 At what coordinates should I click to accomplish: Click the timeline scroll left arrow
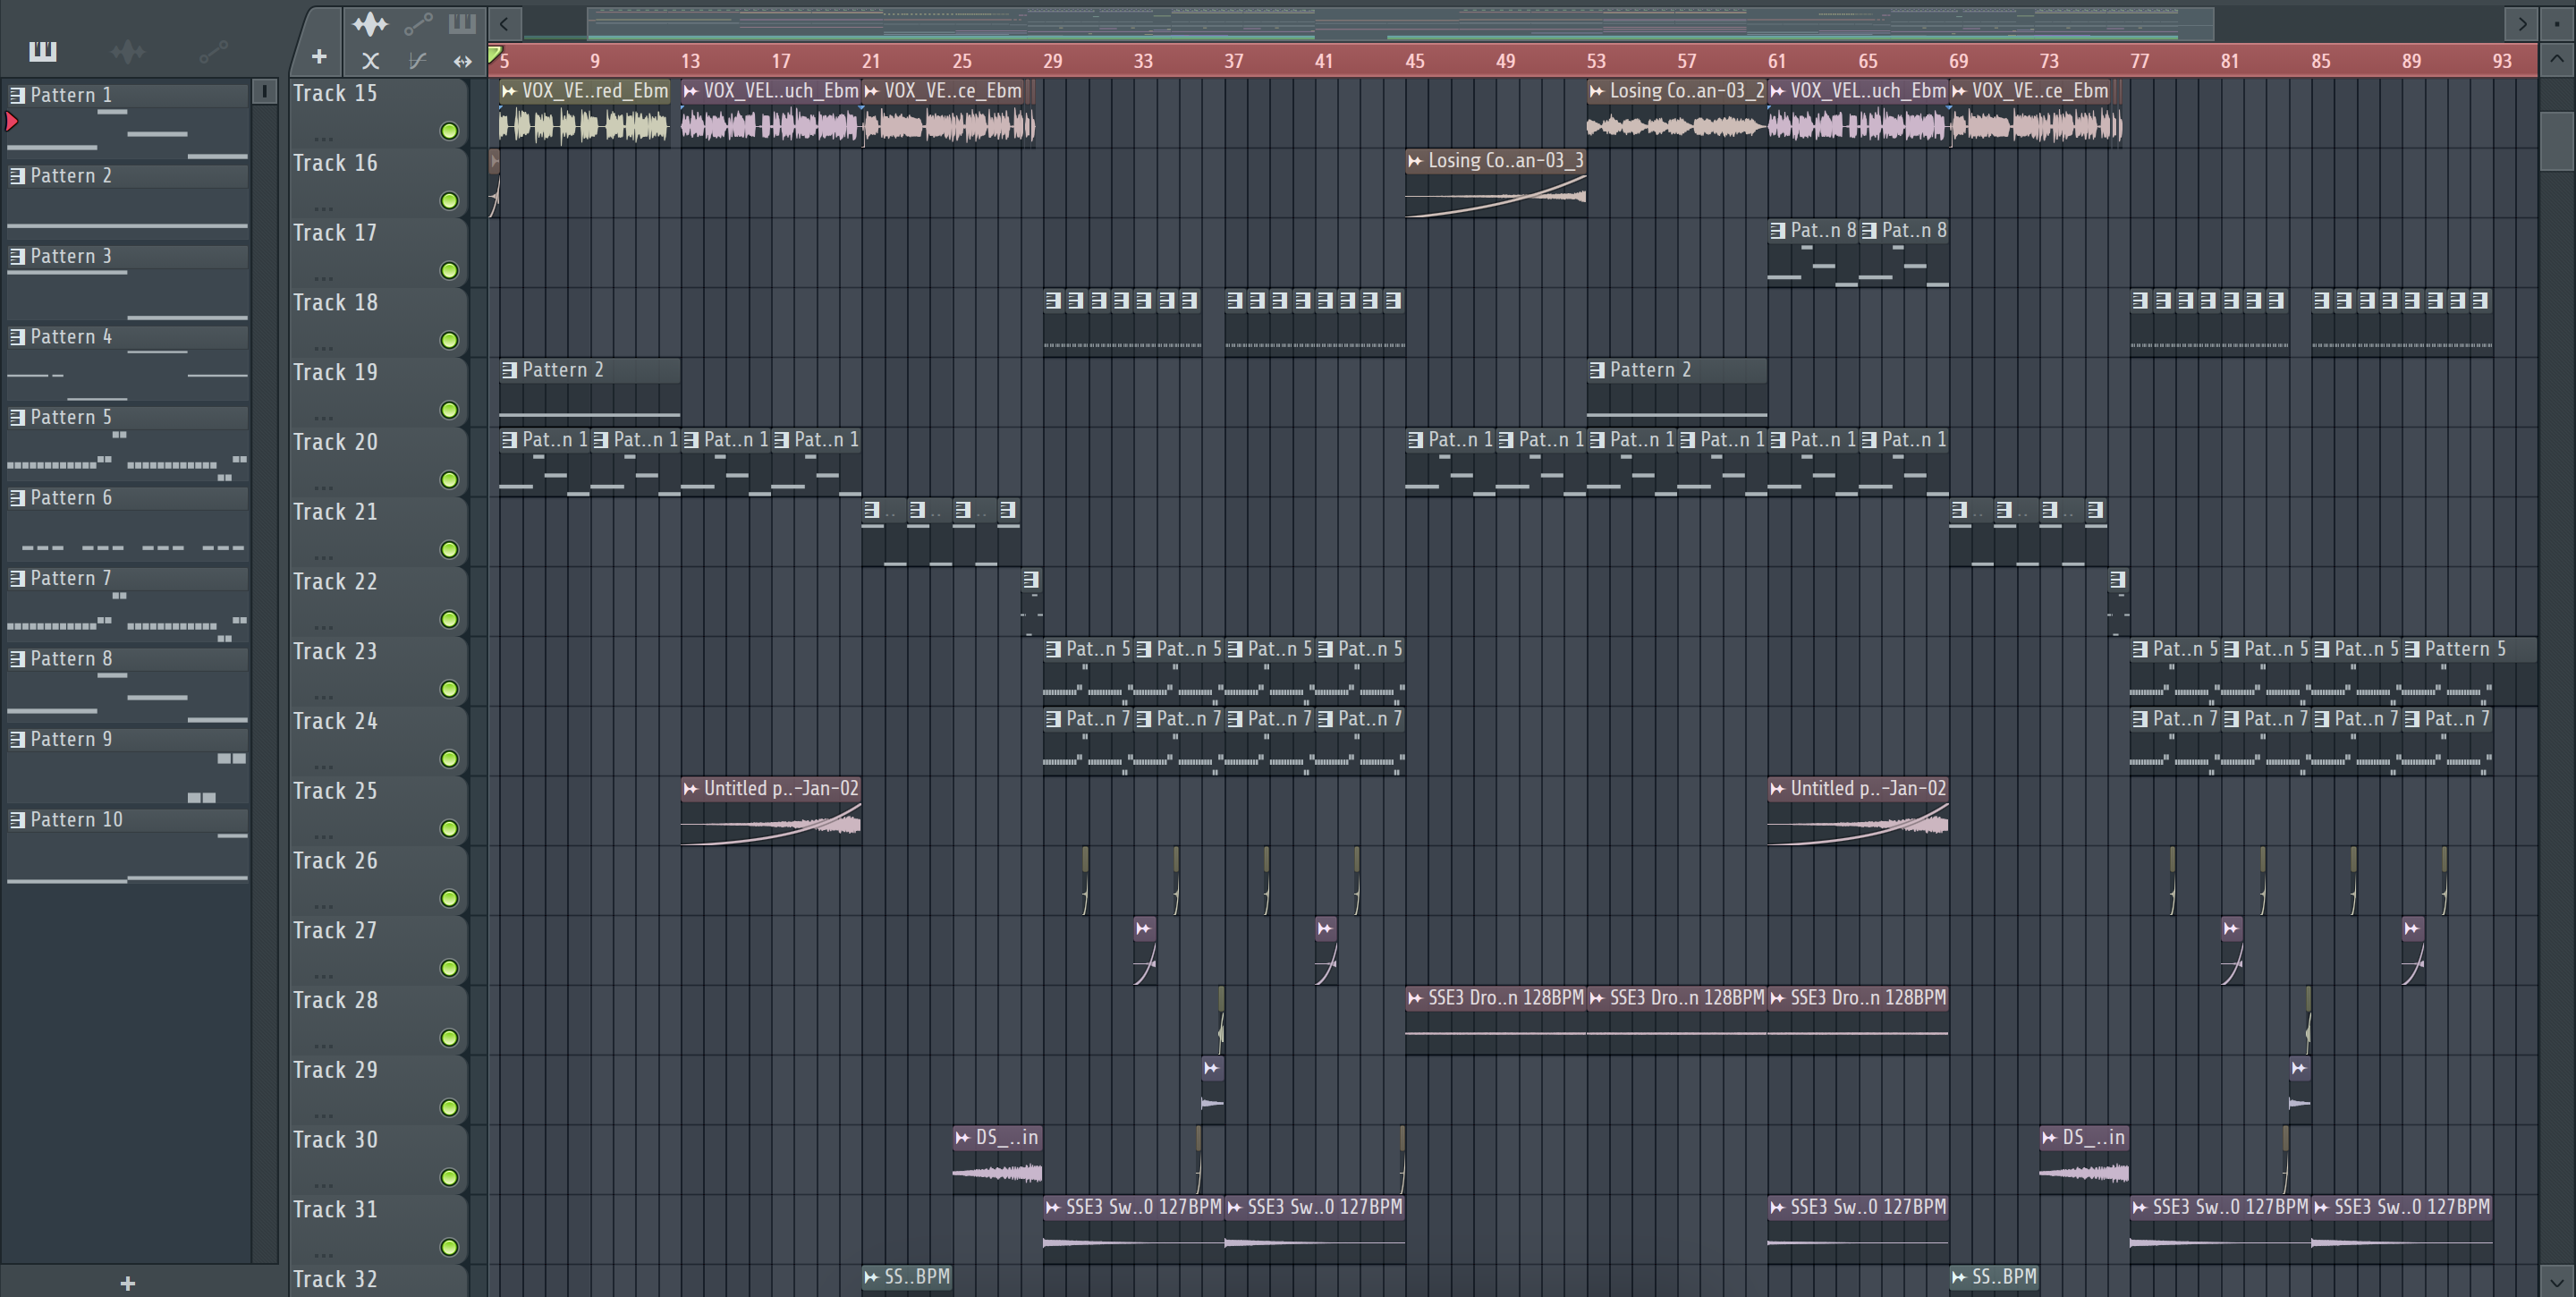505,23
